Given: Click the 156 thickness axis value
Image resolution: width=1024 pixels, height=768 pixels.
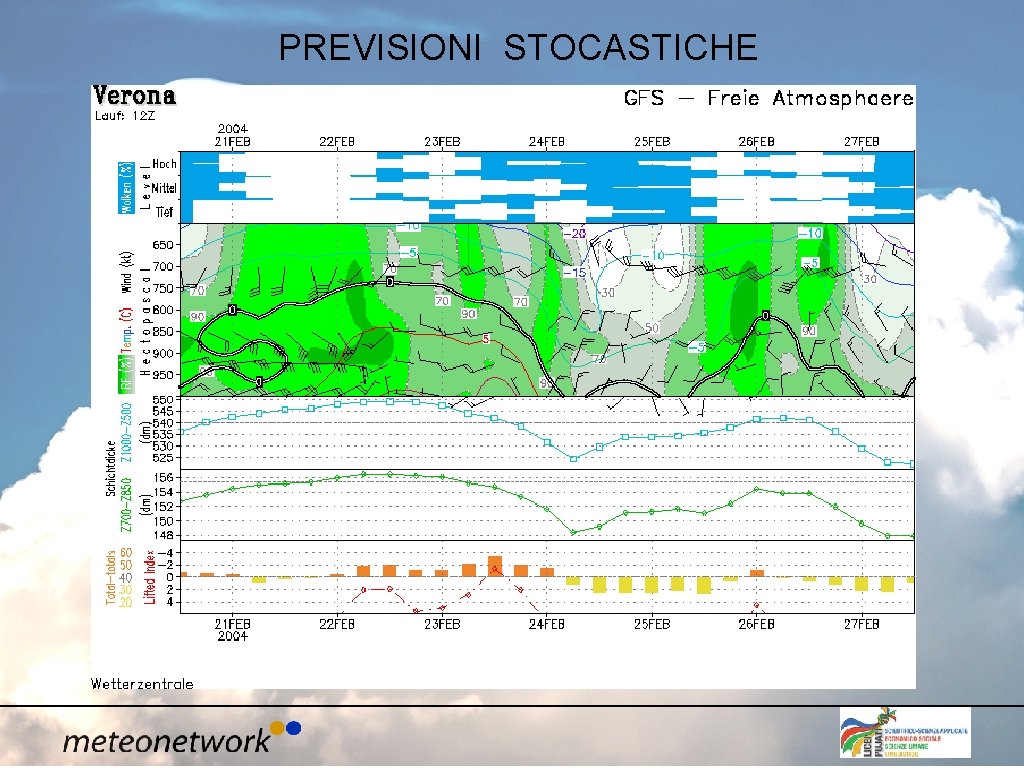Looking at the screenshot, I should (163, 478).
